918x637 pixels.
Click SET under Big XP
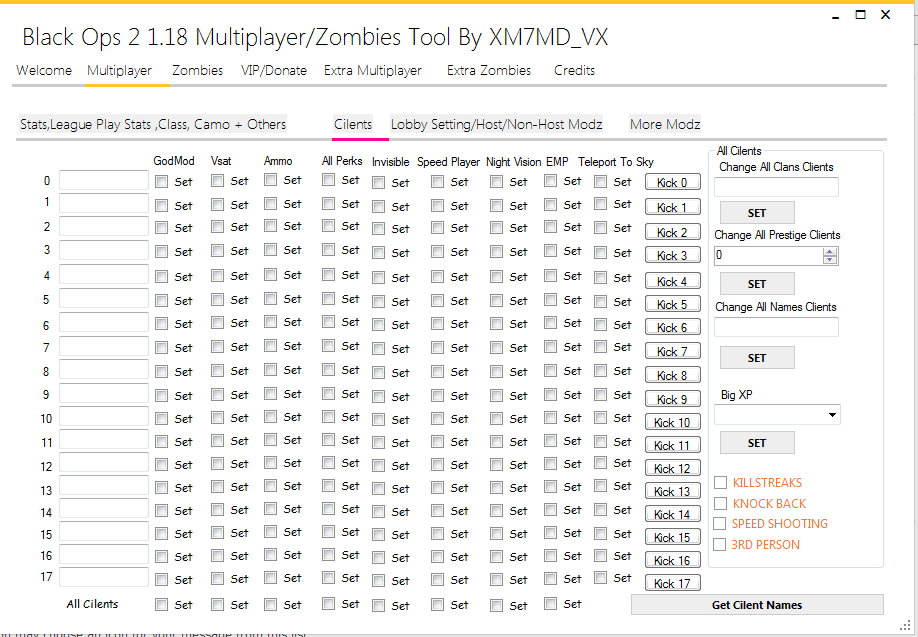click(x=757, y=443)
